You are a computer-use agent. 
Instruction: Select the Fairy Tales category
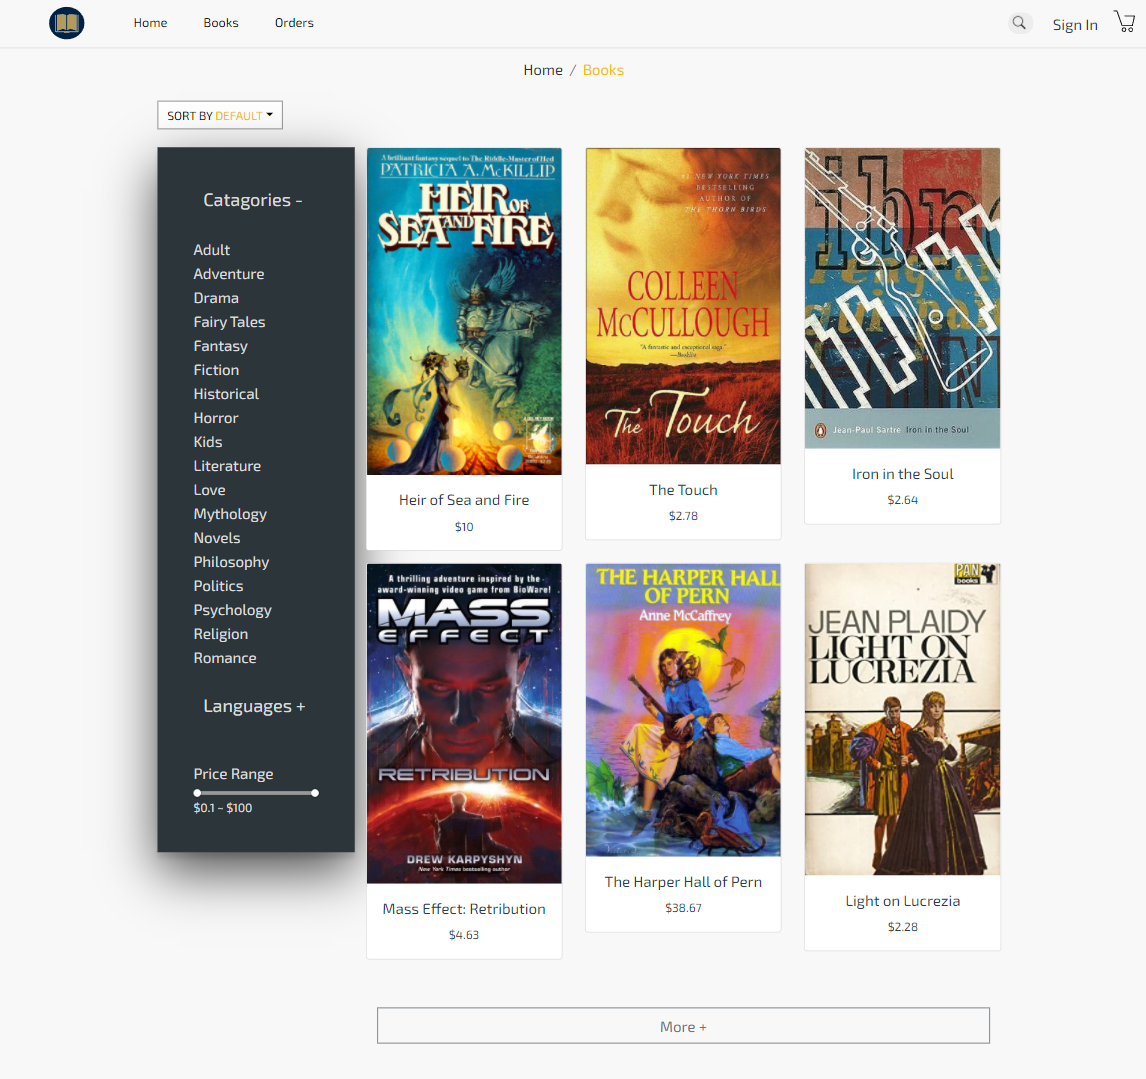click(x=229, y=322)
